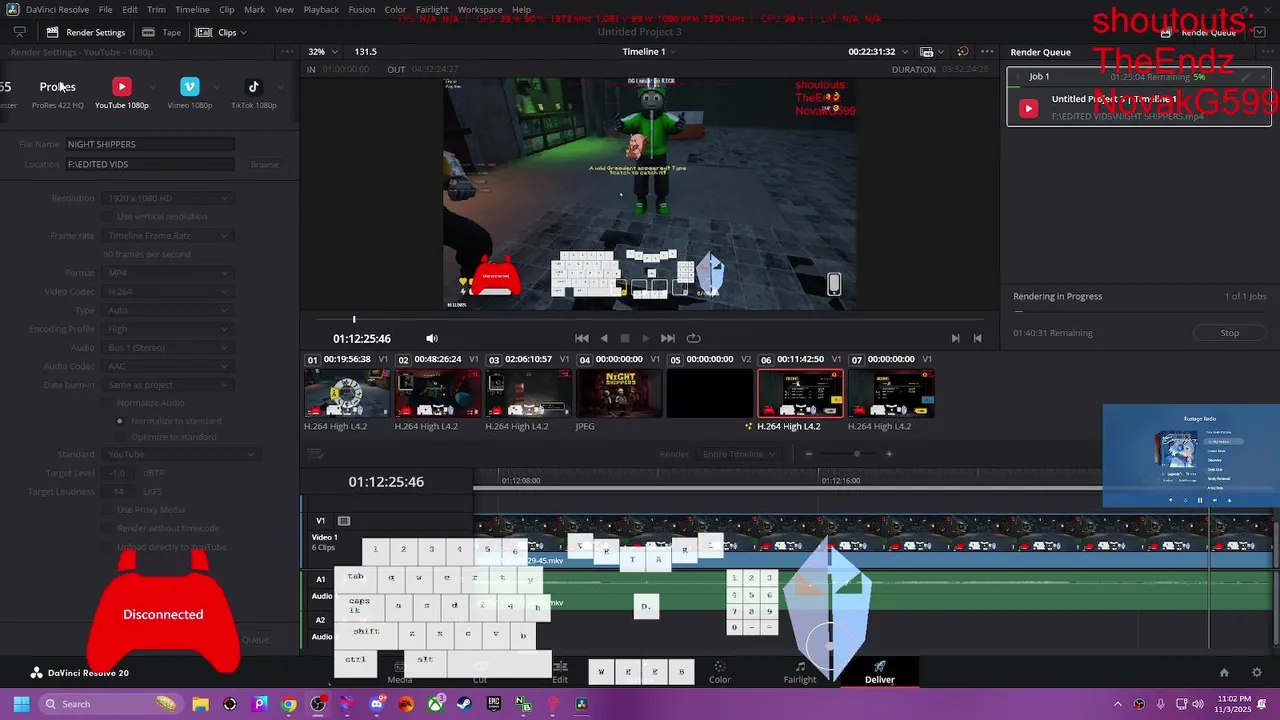1280x720 pixels.
Task: Stop the render in progress
Action: click(x=1230, y=333)
